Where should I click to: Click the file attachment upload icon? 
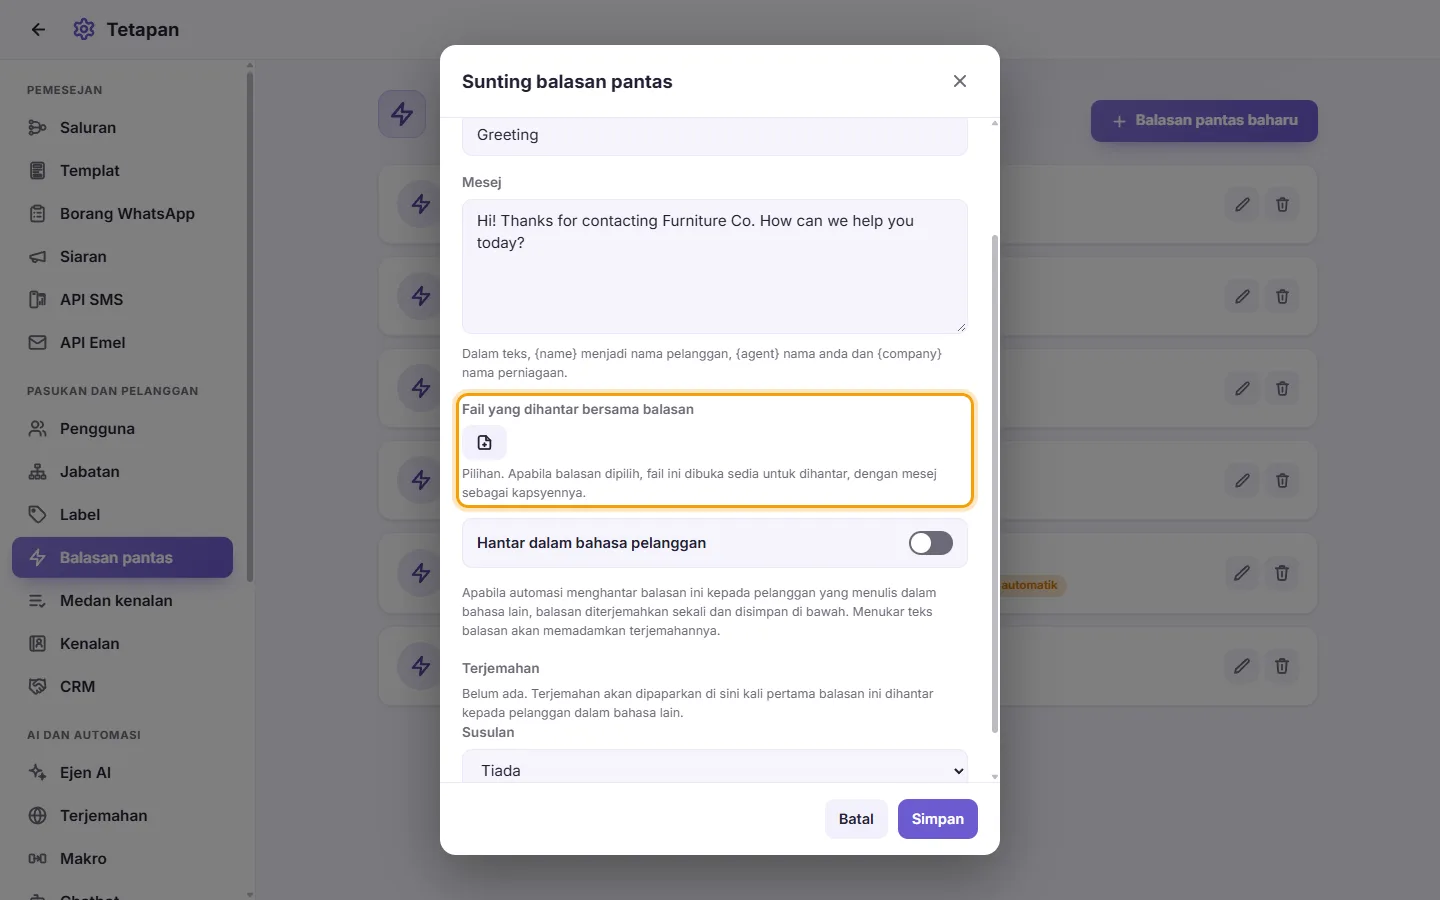[x=484, y=442]
